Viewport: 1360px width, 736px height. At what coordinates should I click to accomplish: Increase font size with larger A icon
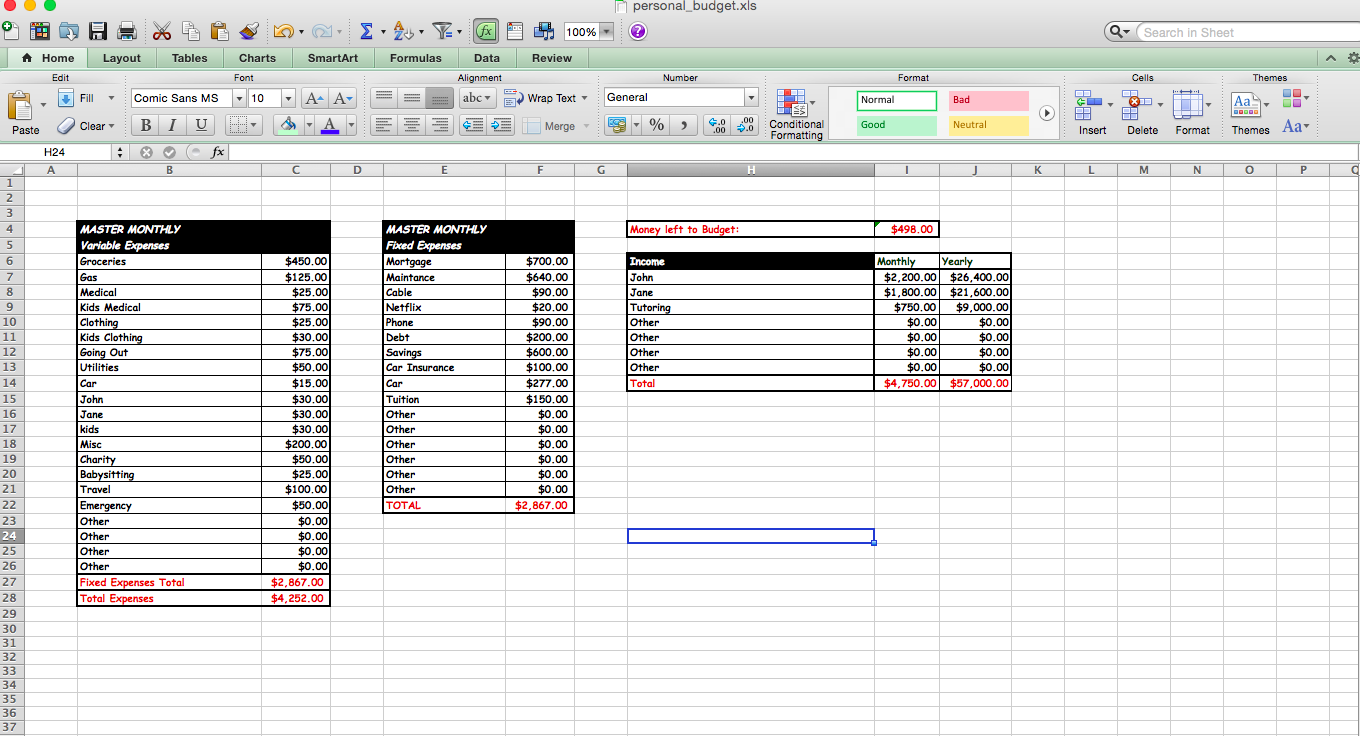coord(315,98)
